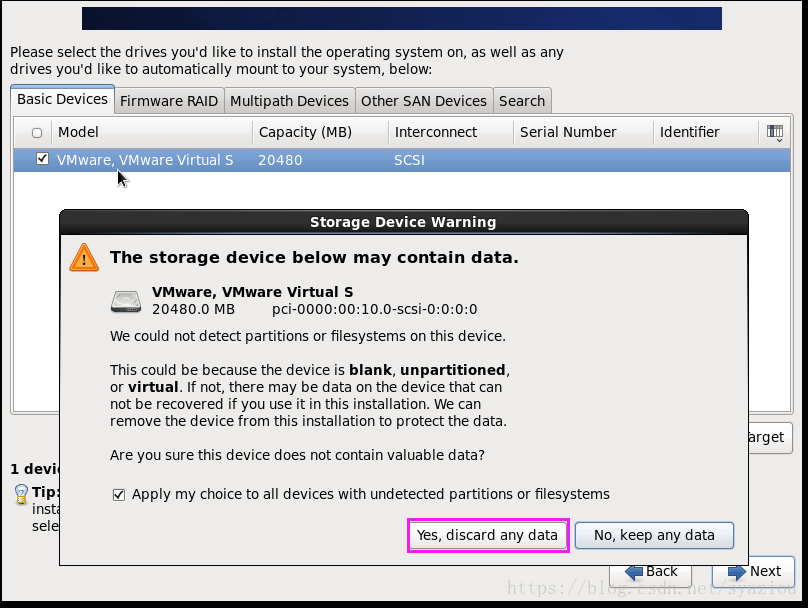Sort by Interconnect column header

pyautogui.click(x=451, y=132)
